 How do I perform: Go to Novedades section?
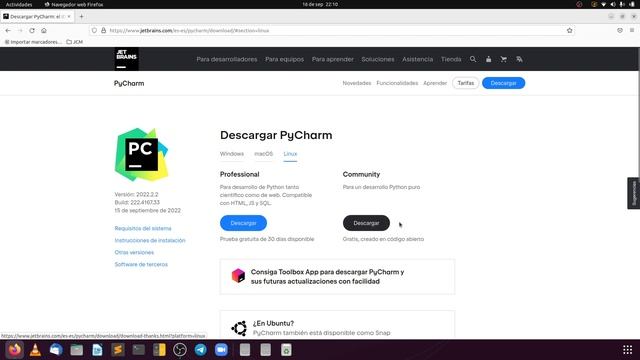pos(357,83)
